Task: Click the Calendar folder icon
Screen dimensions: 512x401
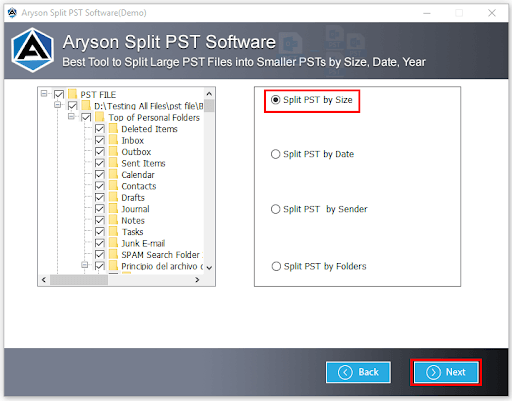Action: point(114,174)
